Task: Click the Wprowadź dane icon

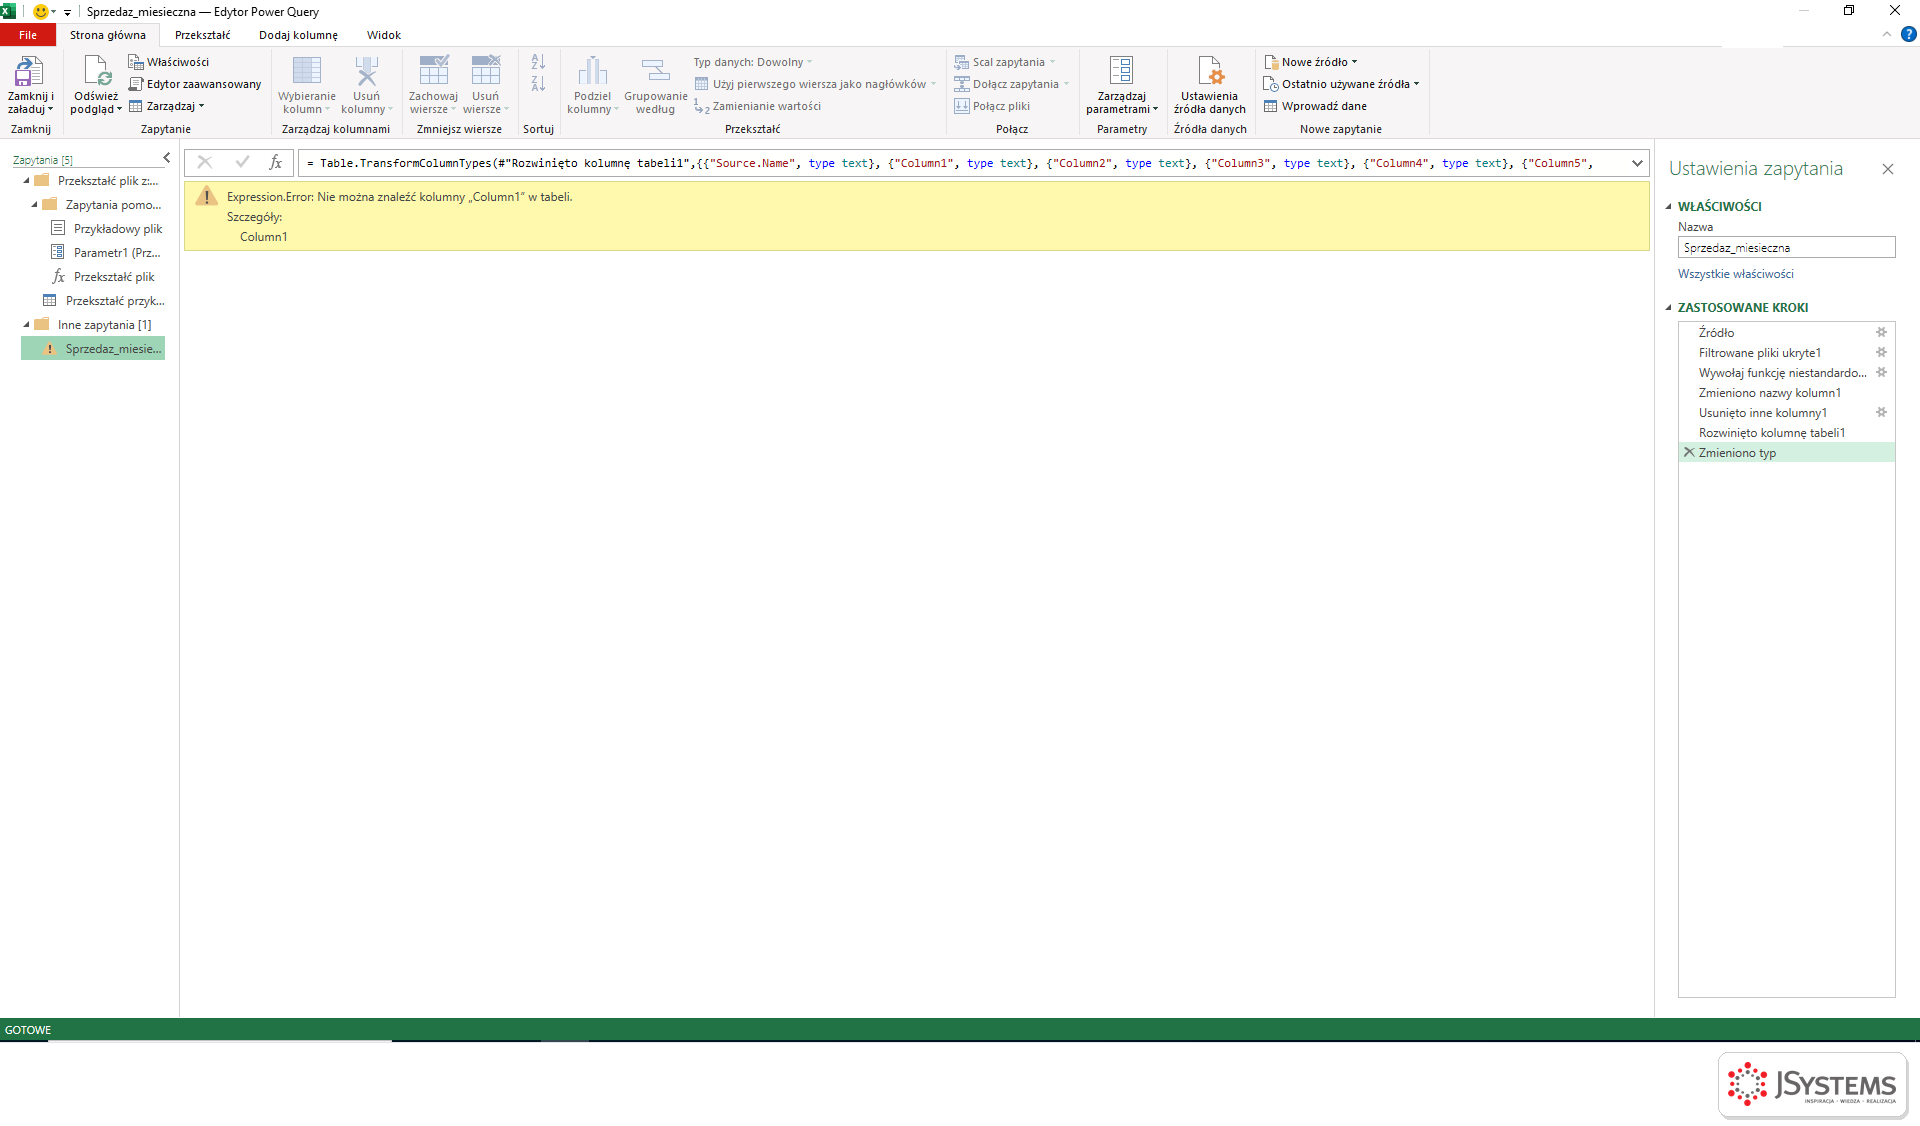Action: click(x=1270, y=106)
